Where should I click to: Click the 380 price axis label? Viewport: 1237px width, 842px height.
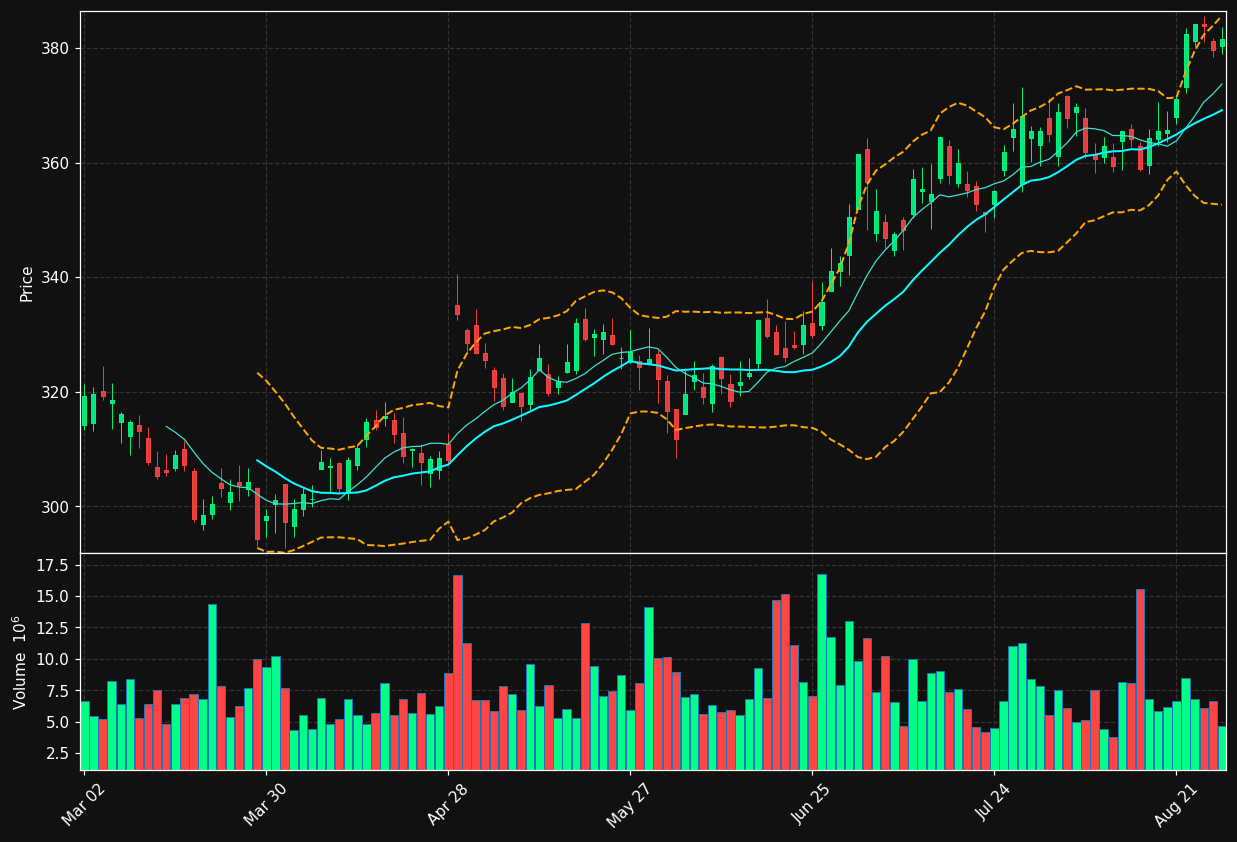tap(55, 49)
